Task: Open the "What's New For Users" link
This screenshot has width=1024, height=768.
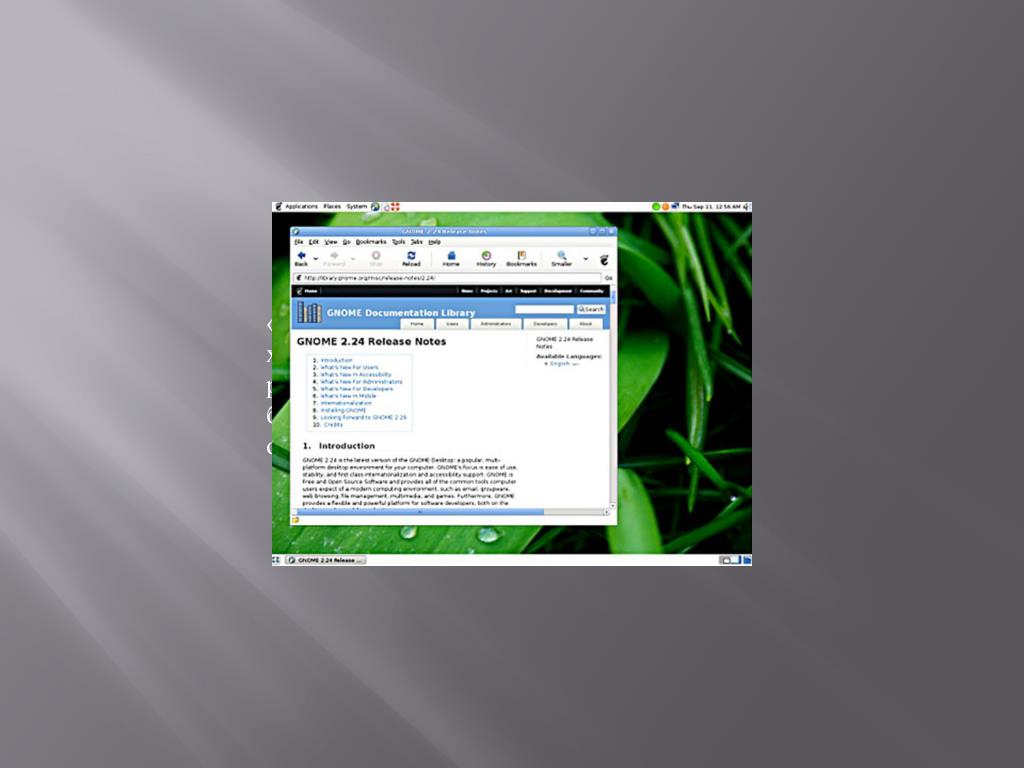Action: pos(349,367)
